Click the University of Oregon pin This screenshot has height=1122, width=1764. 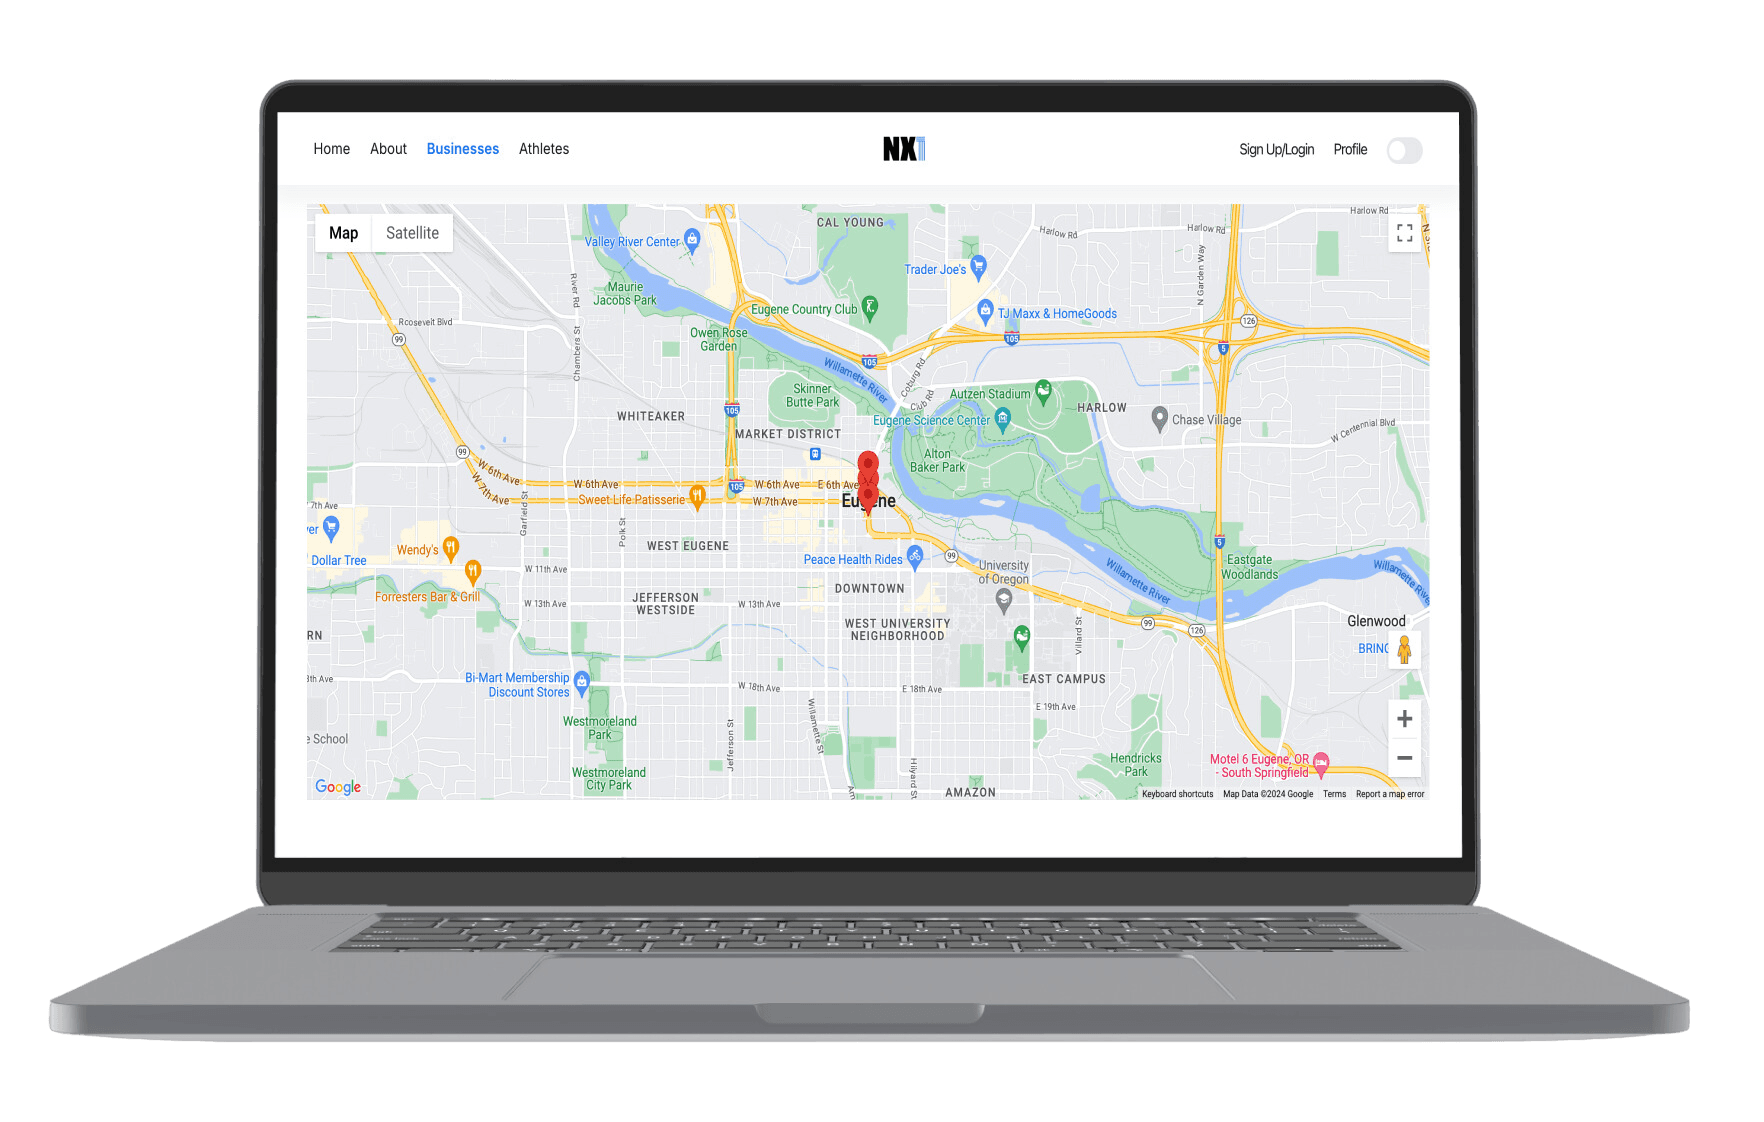(x=1004, y=600)
